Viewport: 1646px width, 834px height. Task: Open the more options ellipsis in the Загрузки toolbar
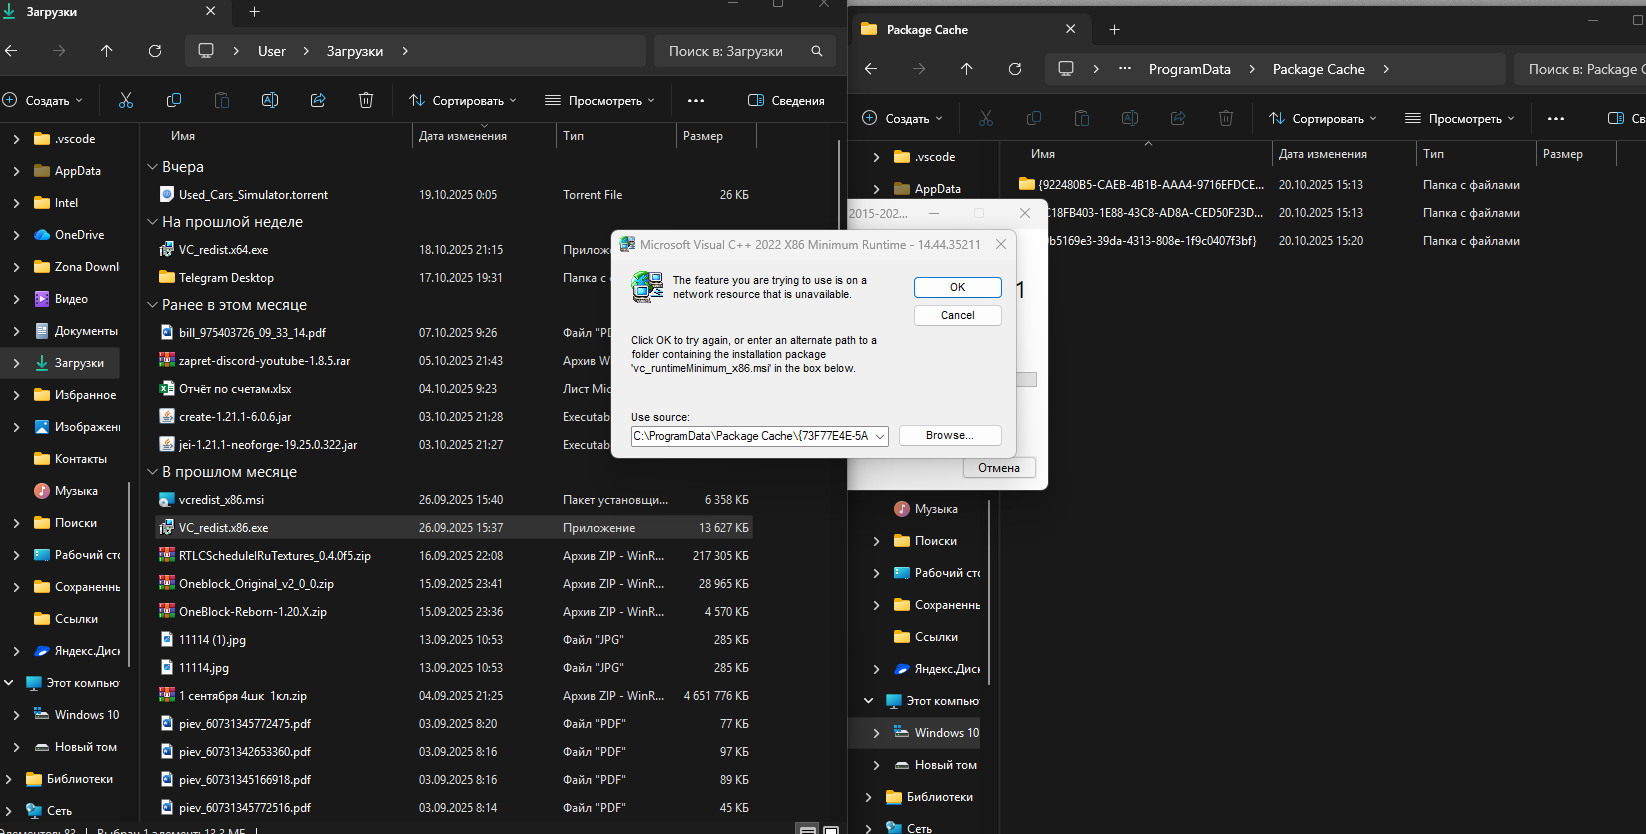(696, 100)
